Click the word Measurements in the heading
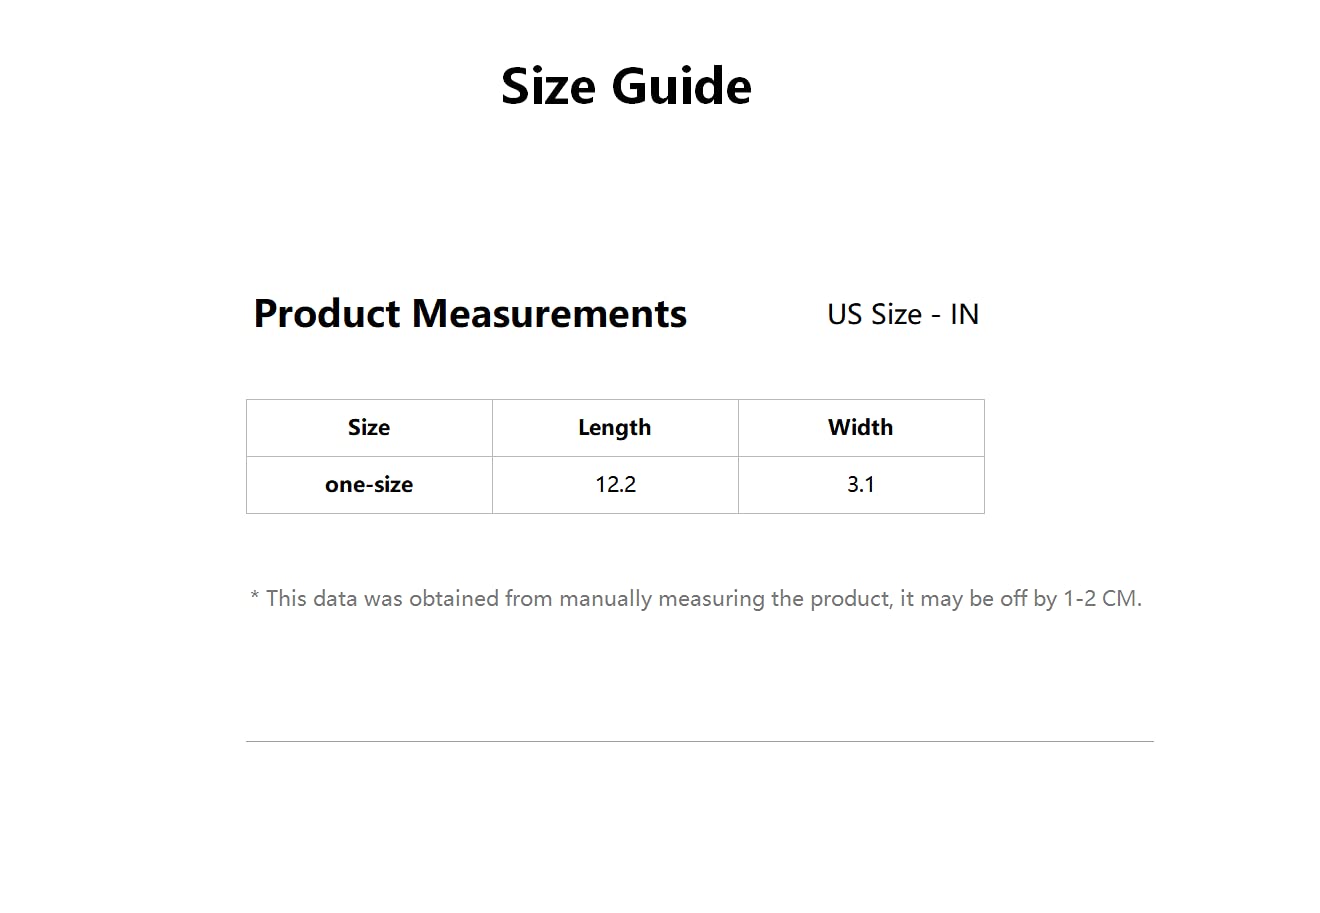Viewport: 1320px width, 913px height. click(x=549, y=314)
